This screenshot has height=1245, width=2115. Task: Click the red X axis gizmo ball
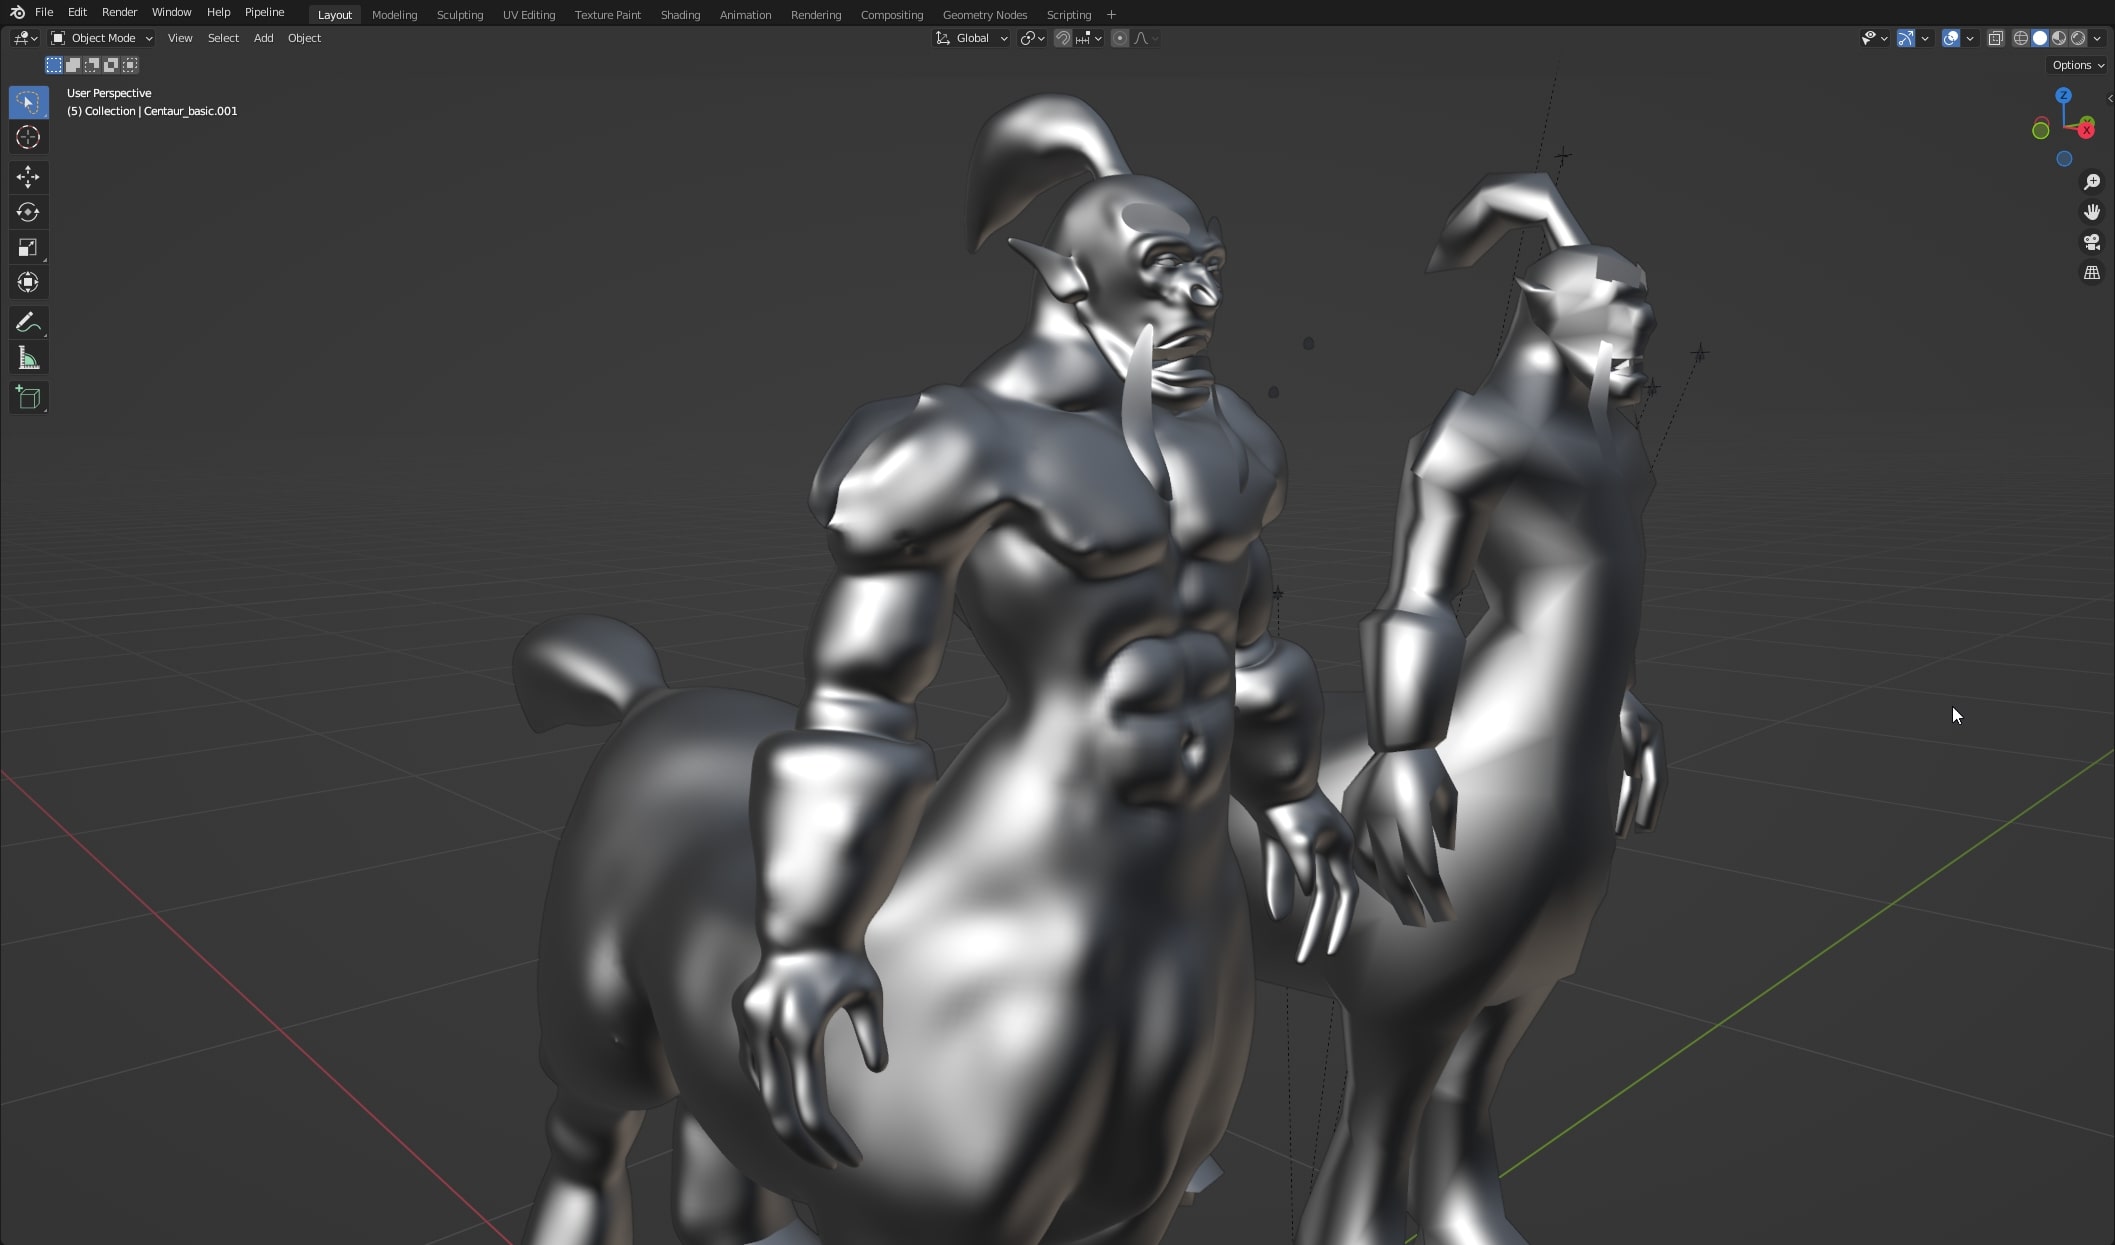pyautogui.click(x=2087, y=129)
